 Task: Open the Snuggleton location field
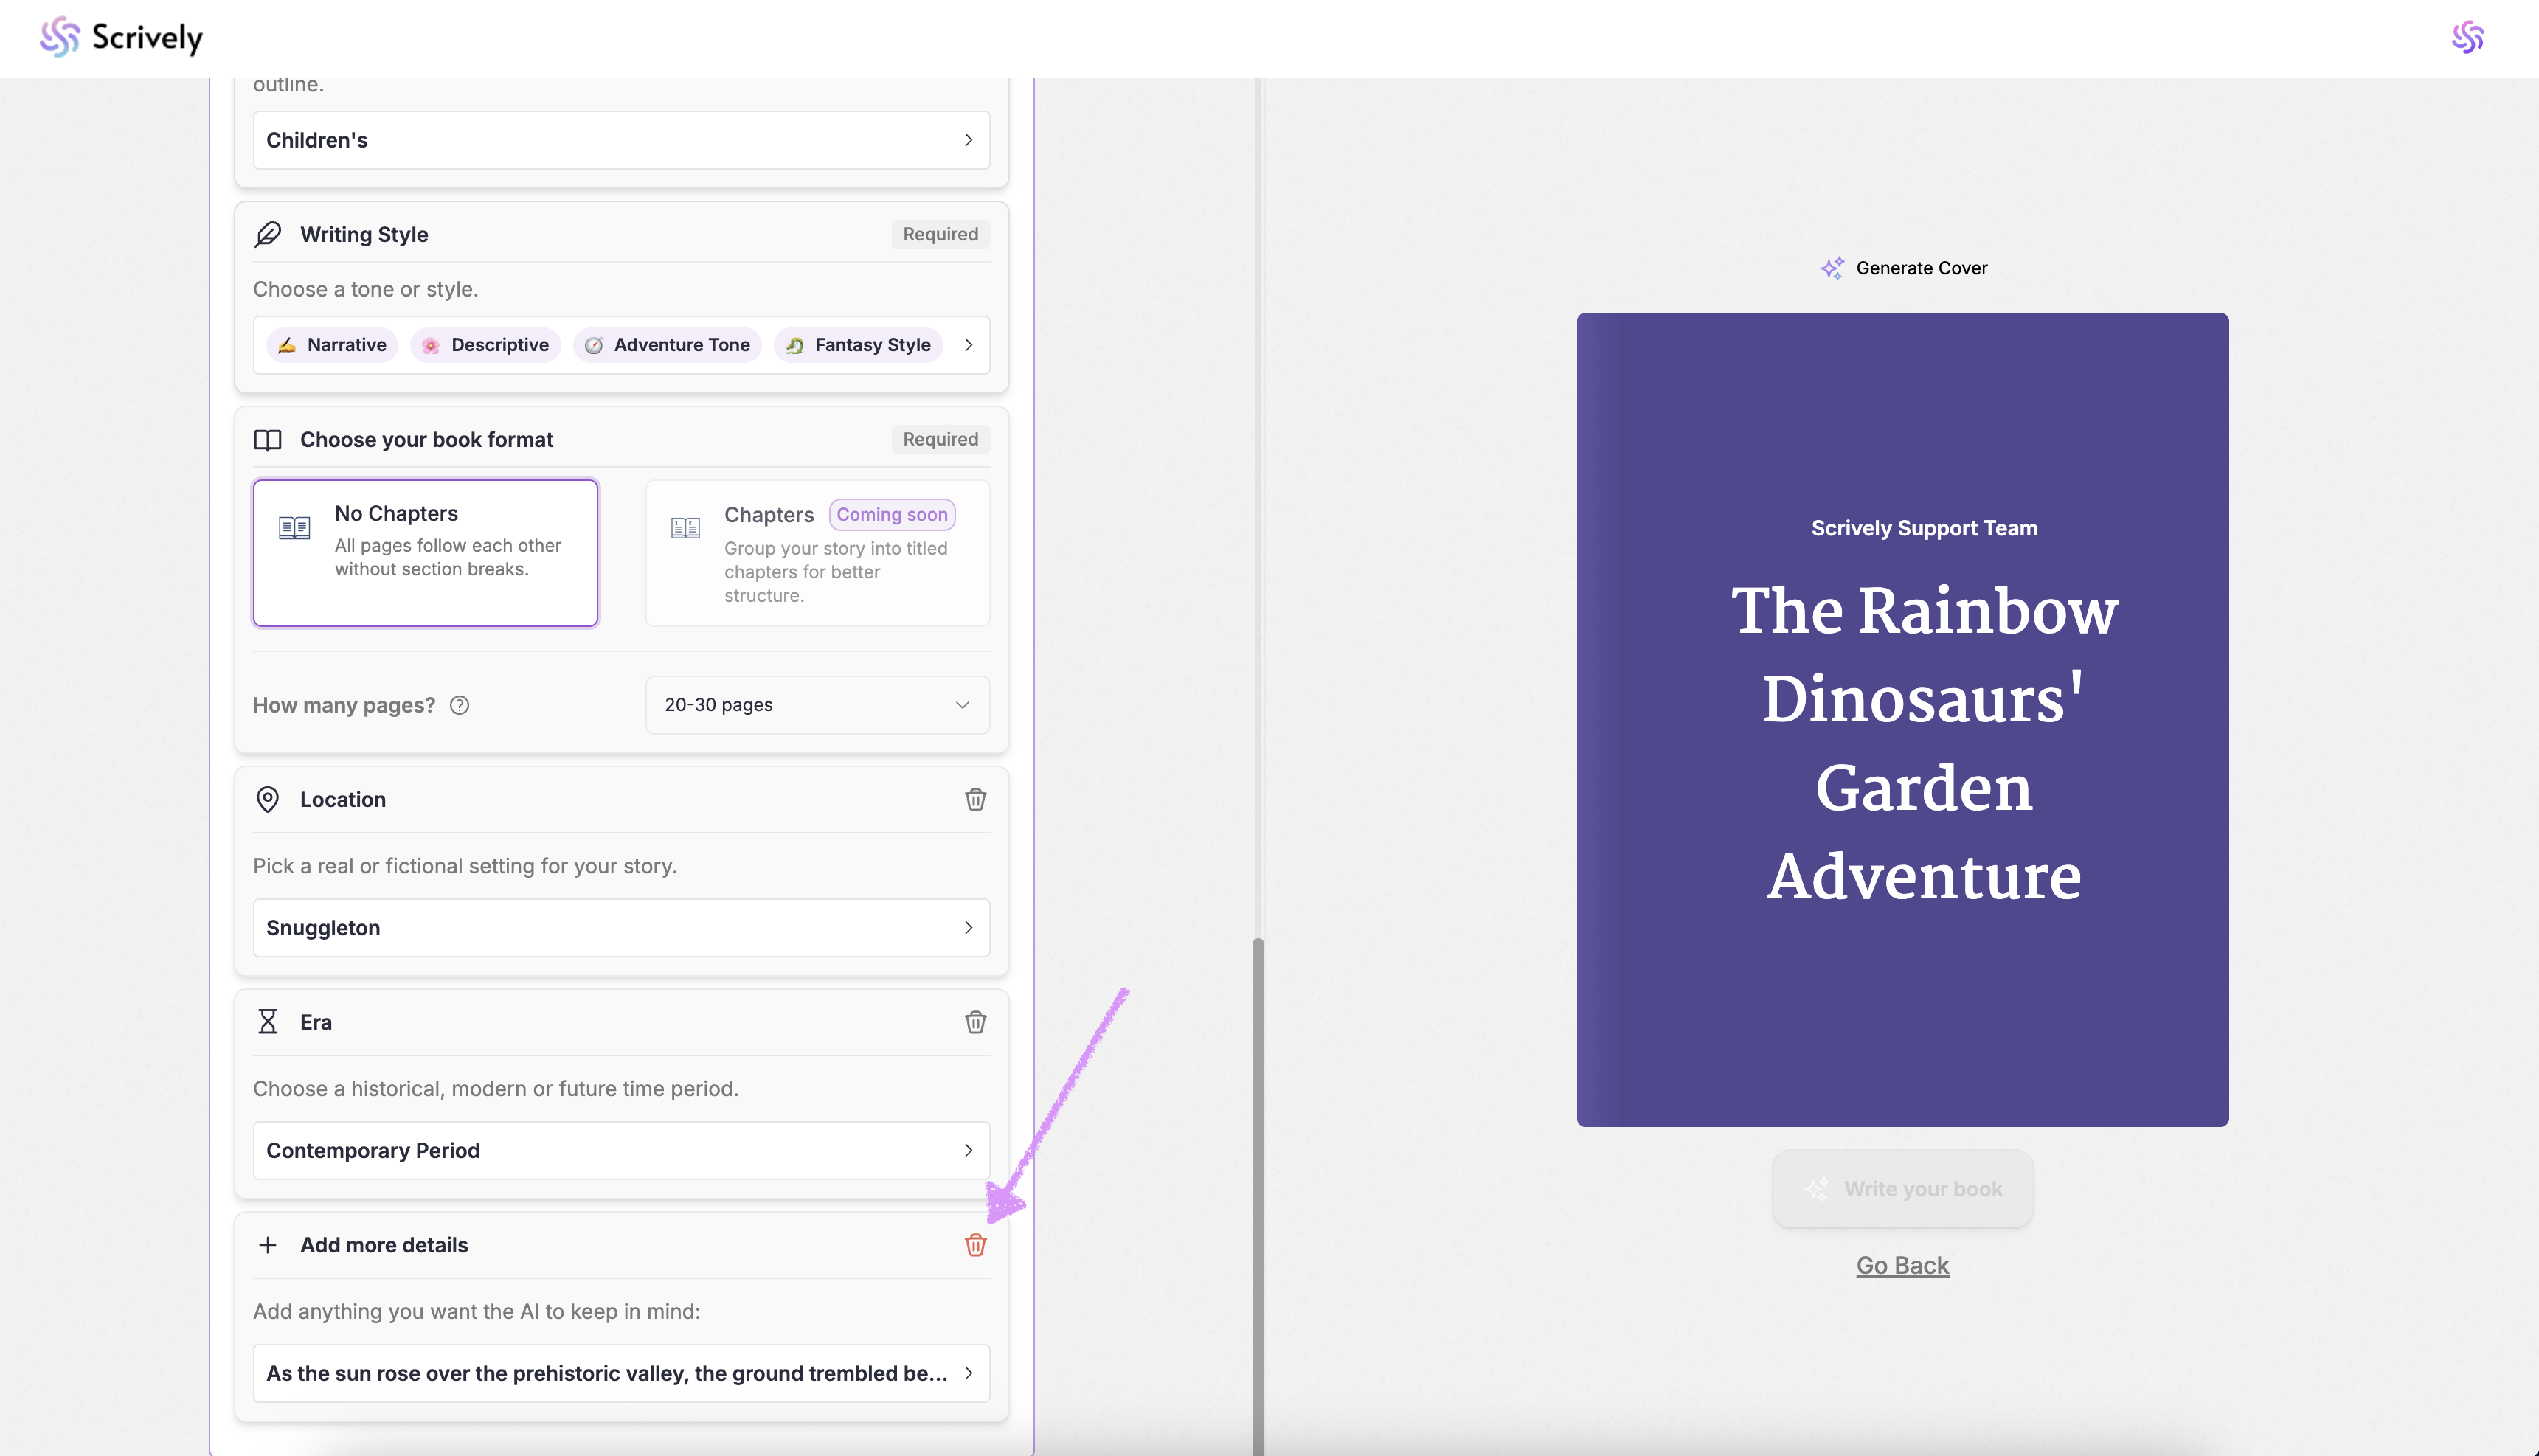[x=620, y=928]
